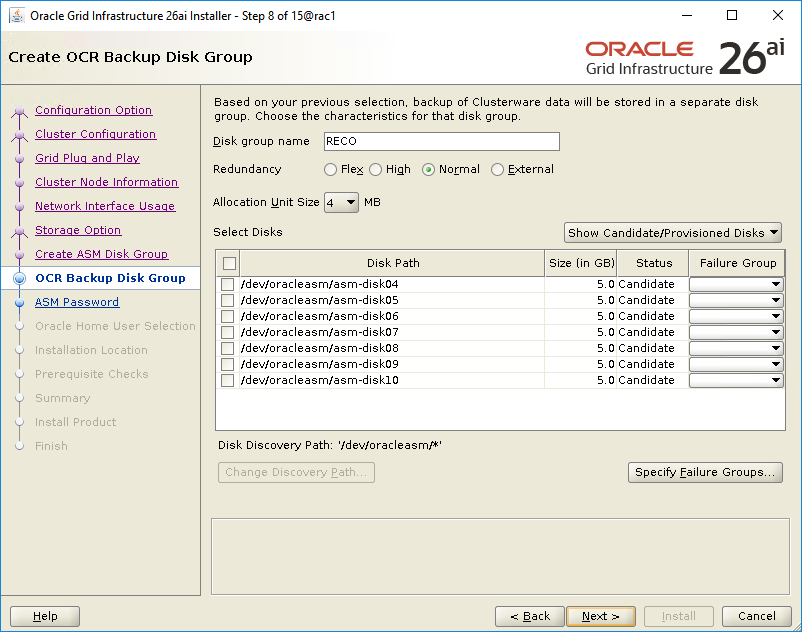Click the Java installer icon in title bar
Viewport: 802px width, 632px height.
point(17,16)
